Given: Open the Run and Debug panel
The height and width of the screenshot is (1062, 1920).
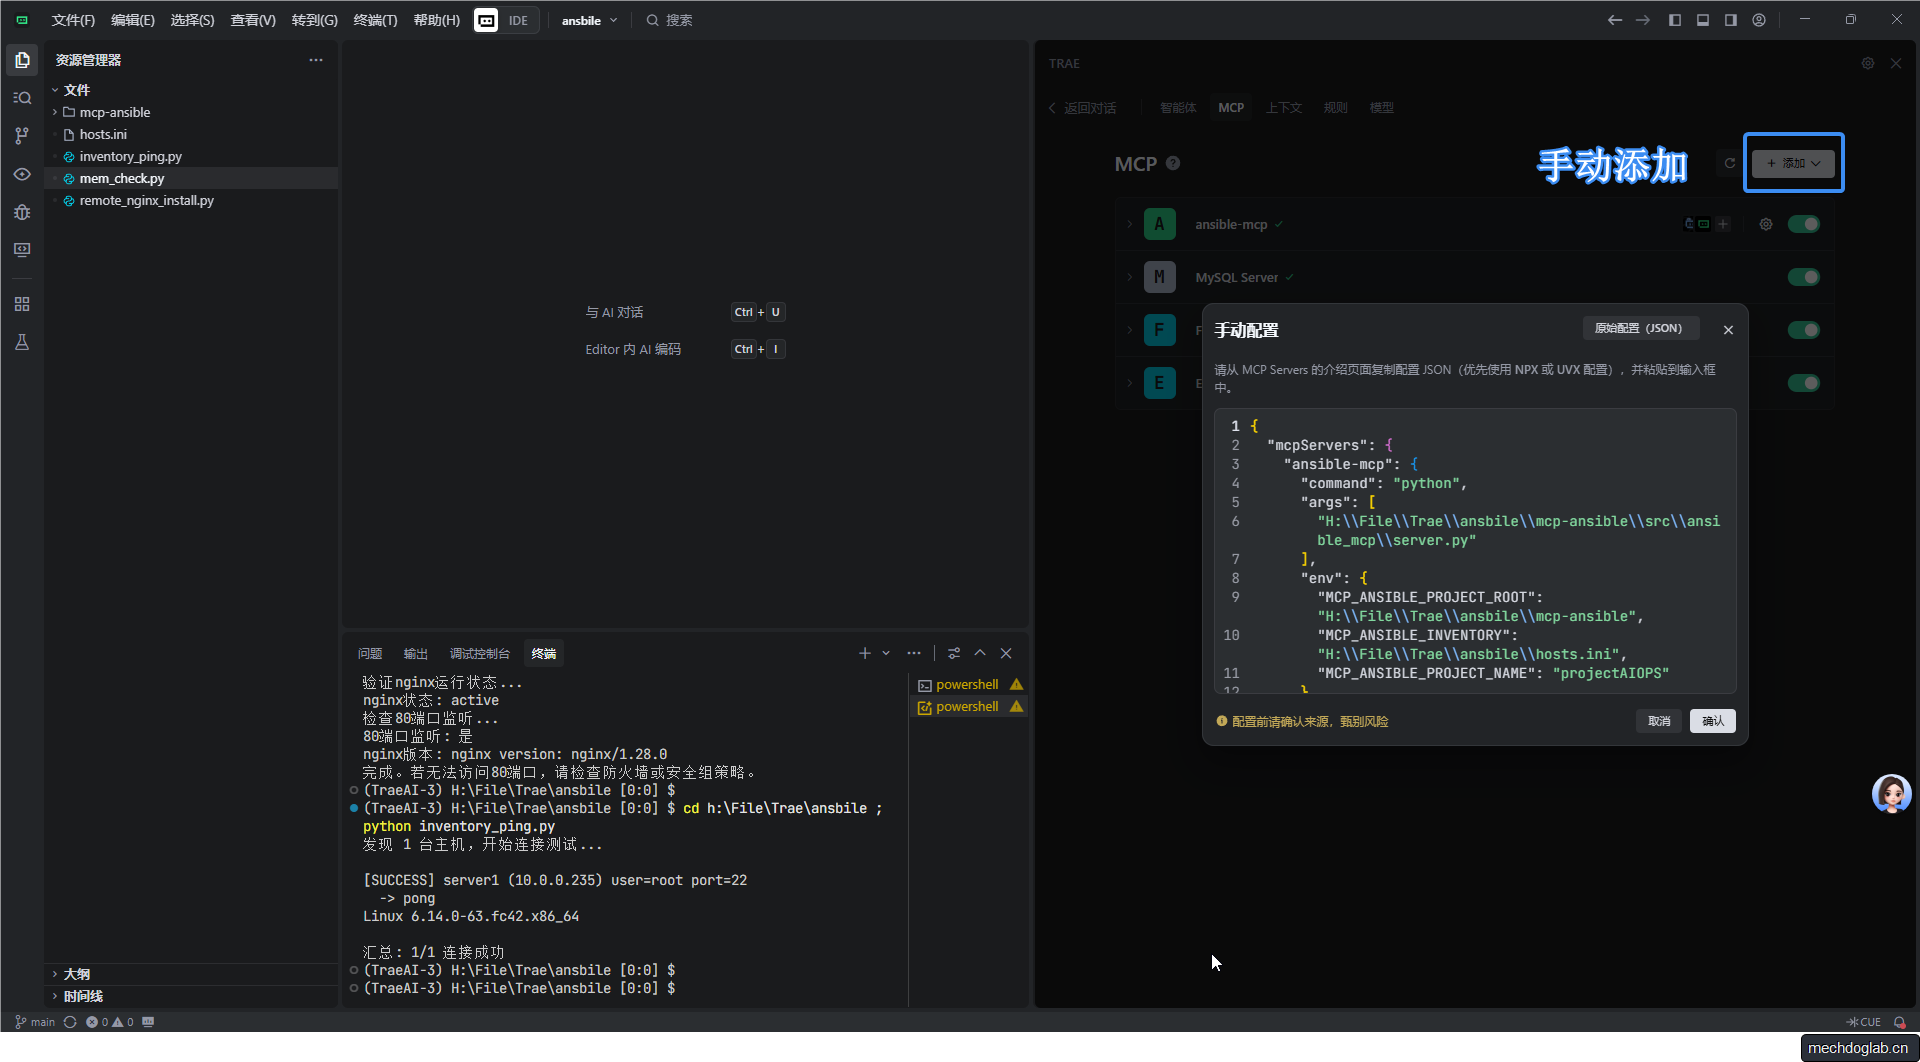Looking at the screenshot, I should click(22, 212).
